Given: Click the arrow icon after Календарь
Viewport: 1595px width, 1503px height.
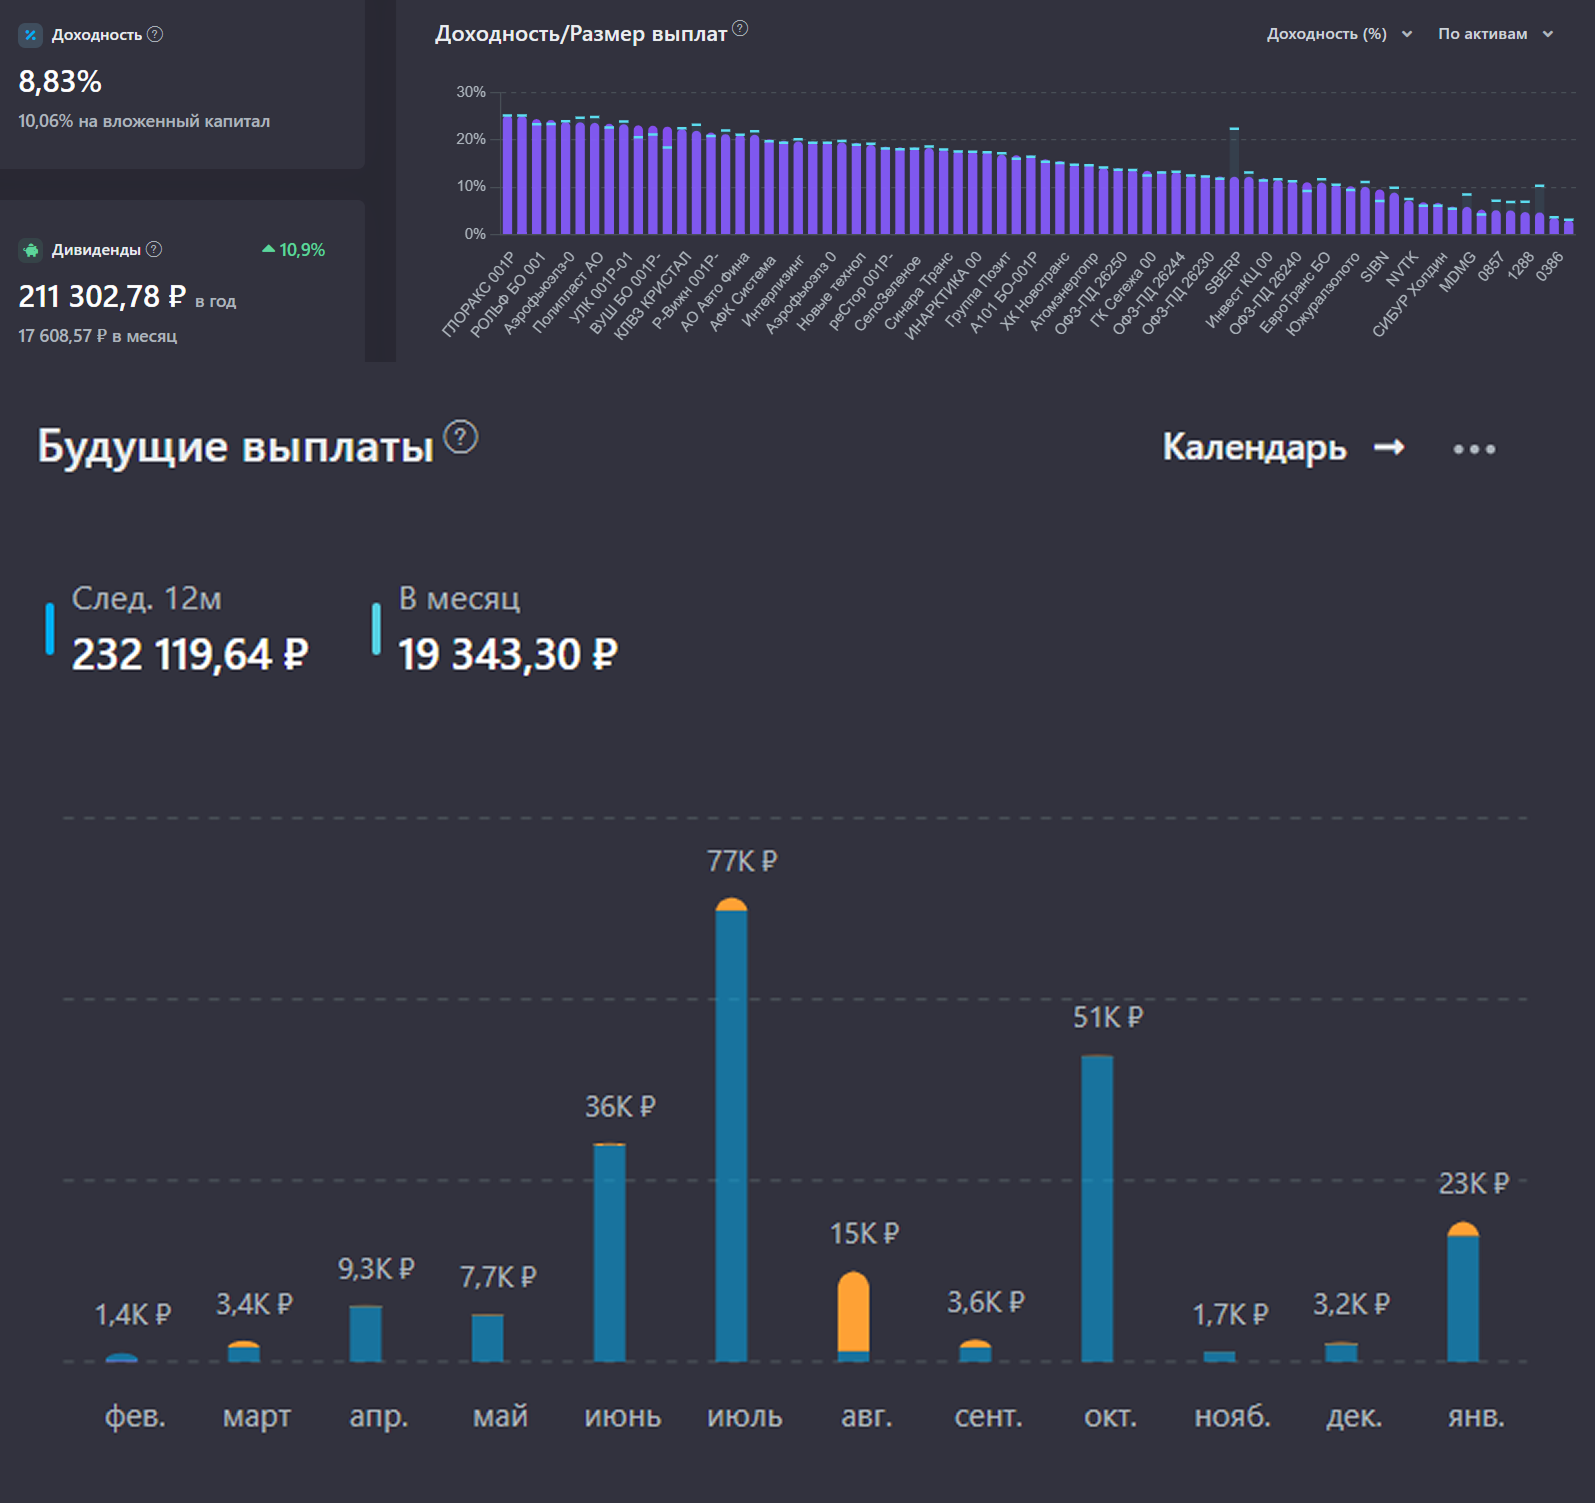Looking at the screenshot, I should [x=1389, y=447].
